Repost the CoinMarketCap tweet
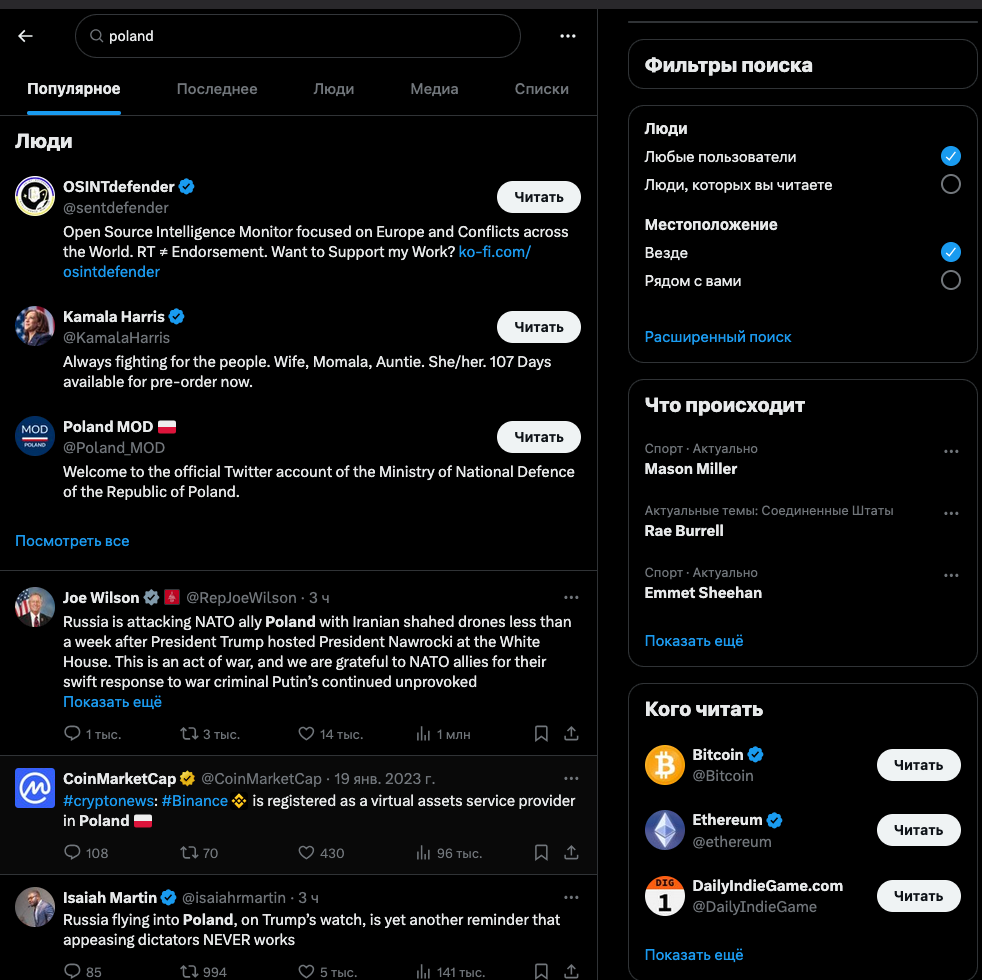The width and height of the screenshot is (982, 980). click(x=189, y=852)
